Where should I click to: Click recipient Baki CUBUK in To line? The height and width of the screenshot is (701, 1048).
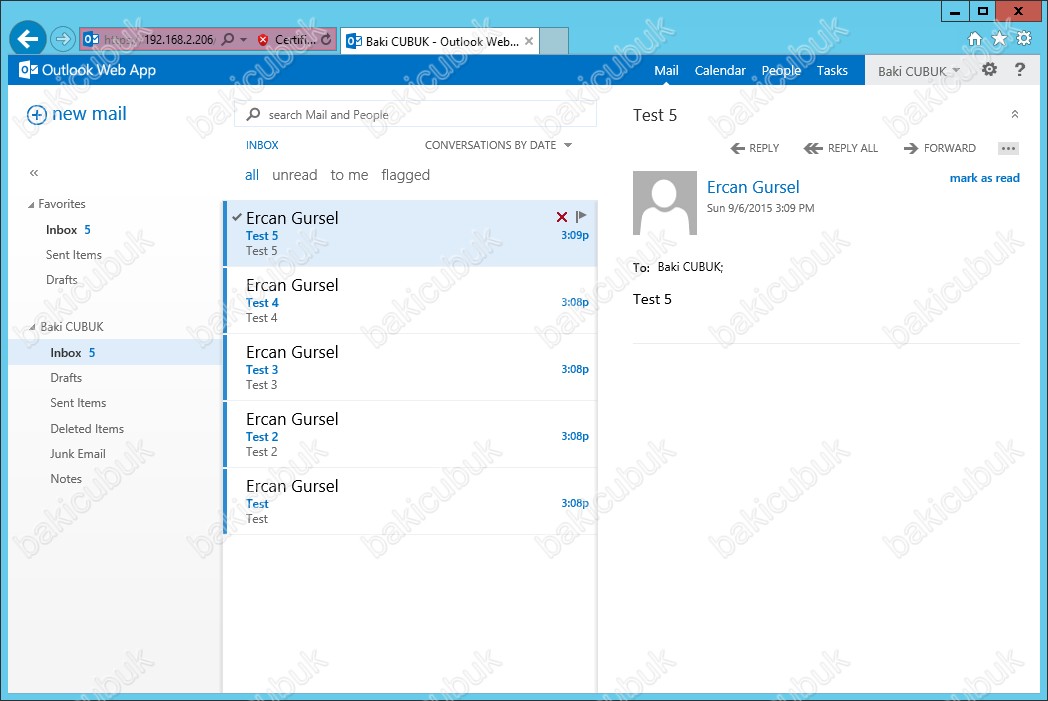690,267
